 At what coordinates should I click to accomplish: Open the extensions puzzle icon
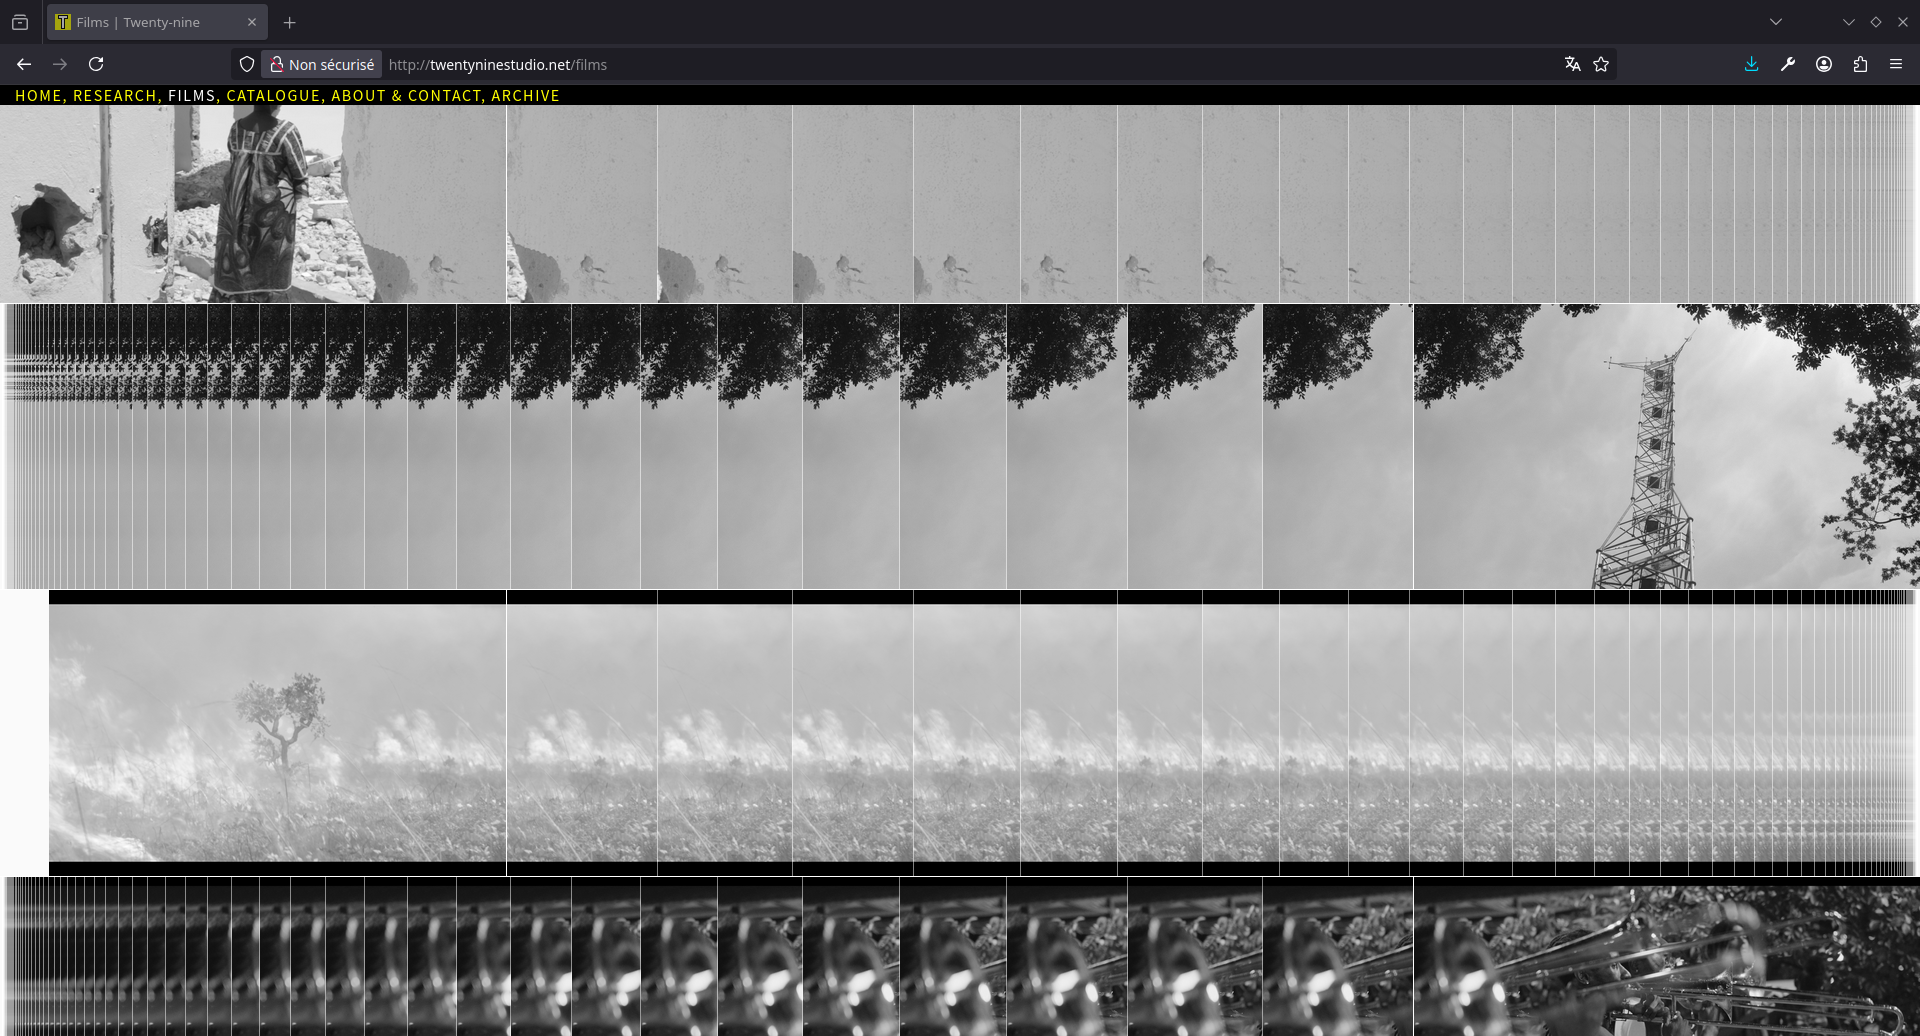1860,64
